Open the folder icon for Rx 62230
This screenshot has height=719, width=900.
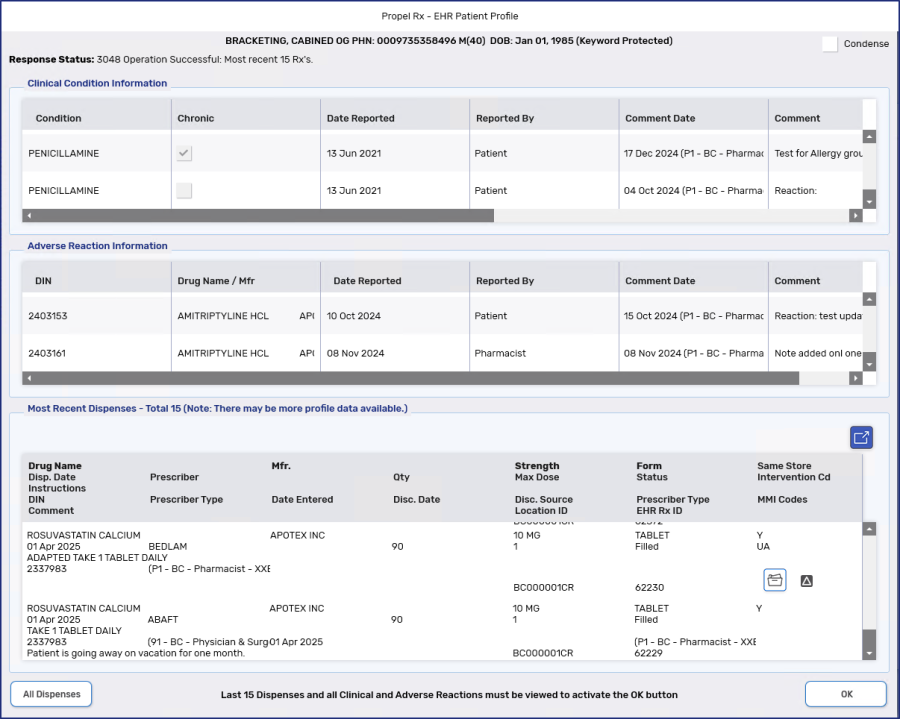pyautogui.click(x=774, y=580)
